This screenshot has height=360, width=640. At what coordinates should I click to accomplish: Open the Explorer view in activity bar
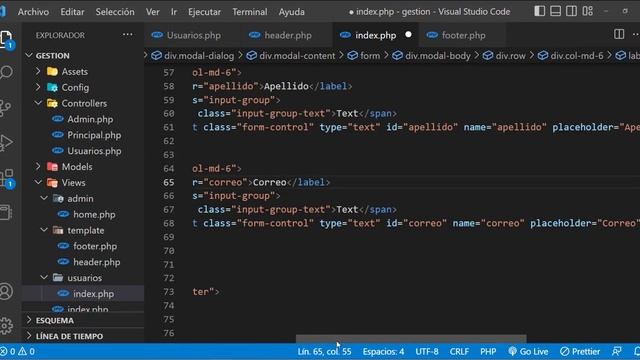(x=7, y=39)
